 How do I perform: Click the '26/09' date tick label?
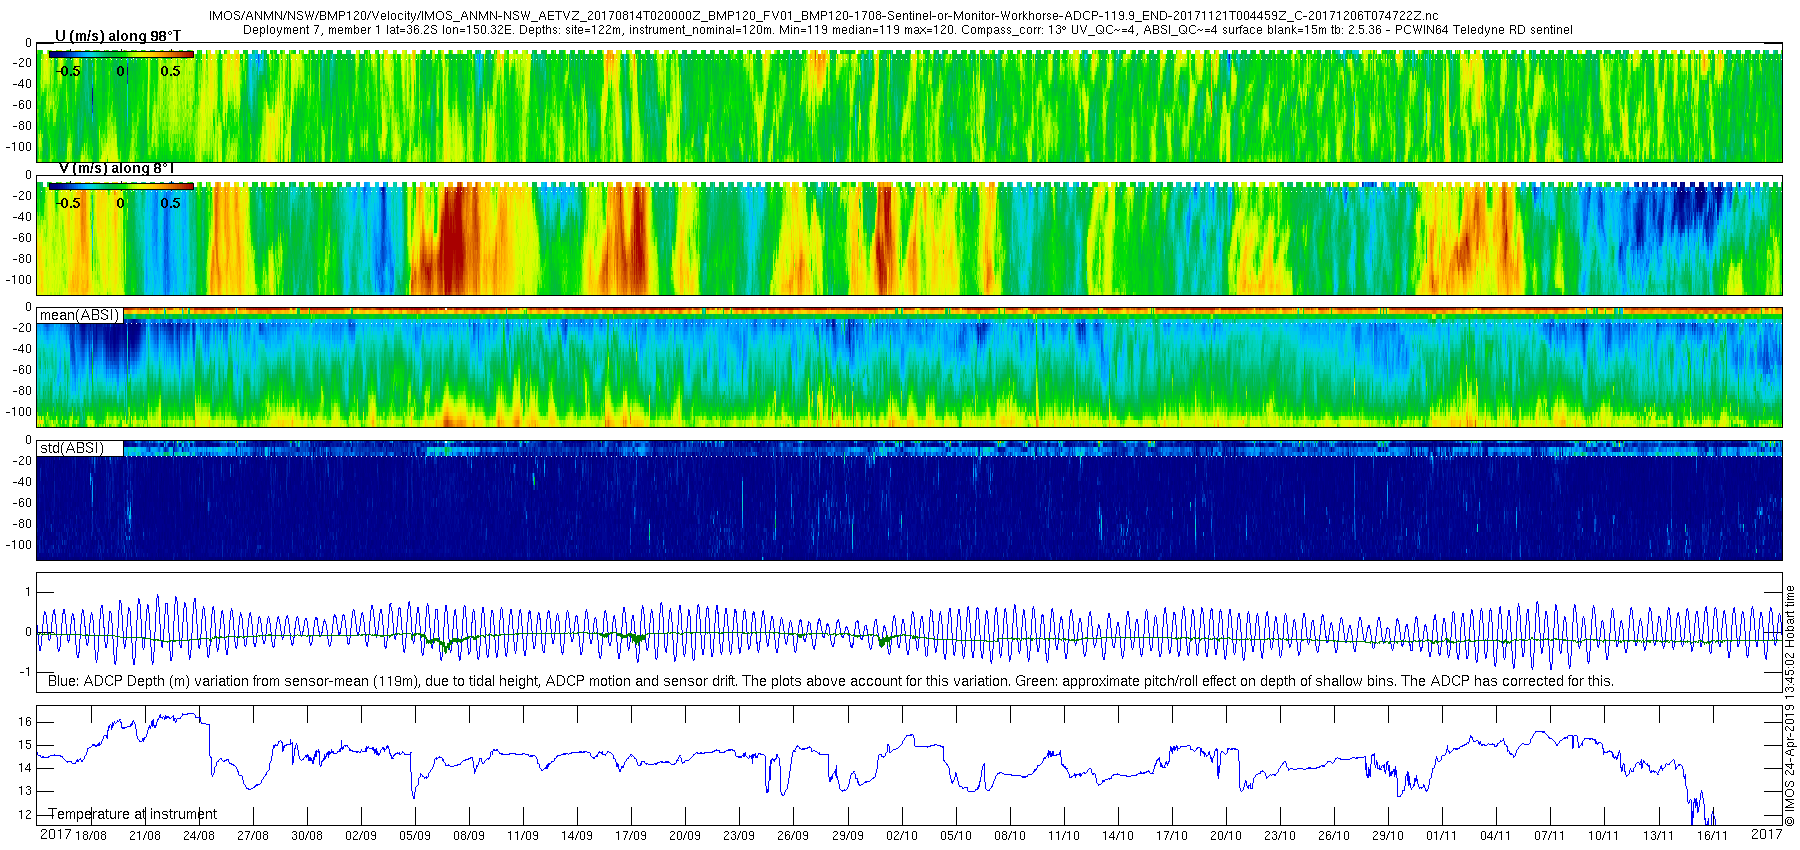tap(793, 835)
